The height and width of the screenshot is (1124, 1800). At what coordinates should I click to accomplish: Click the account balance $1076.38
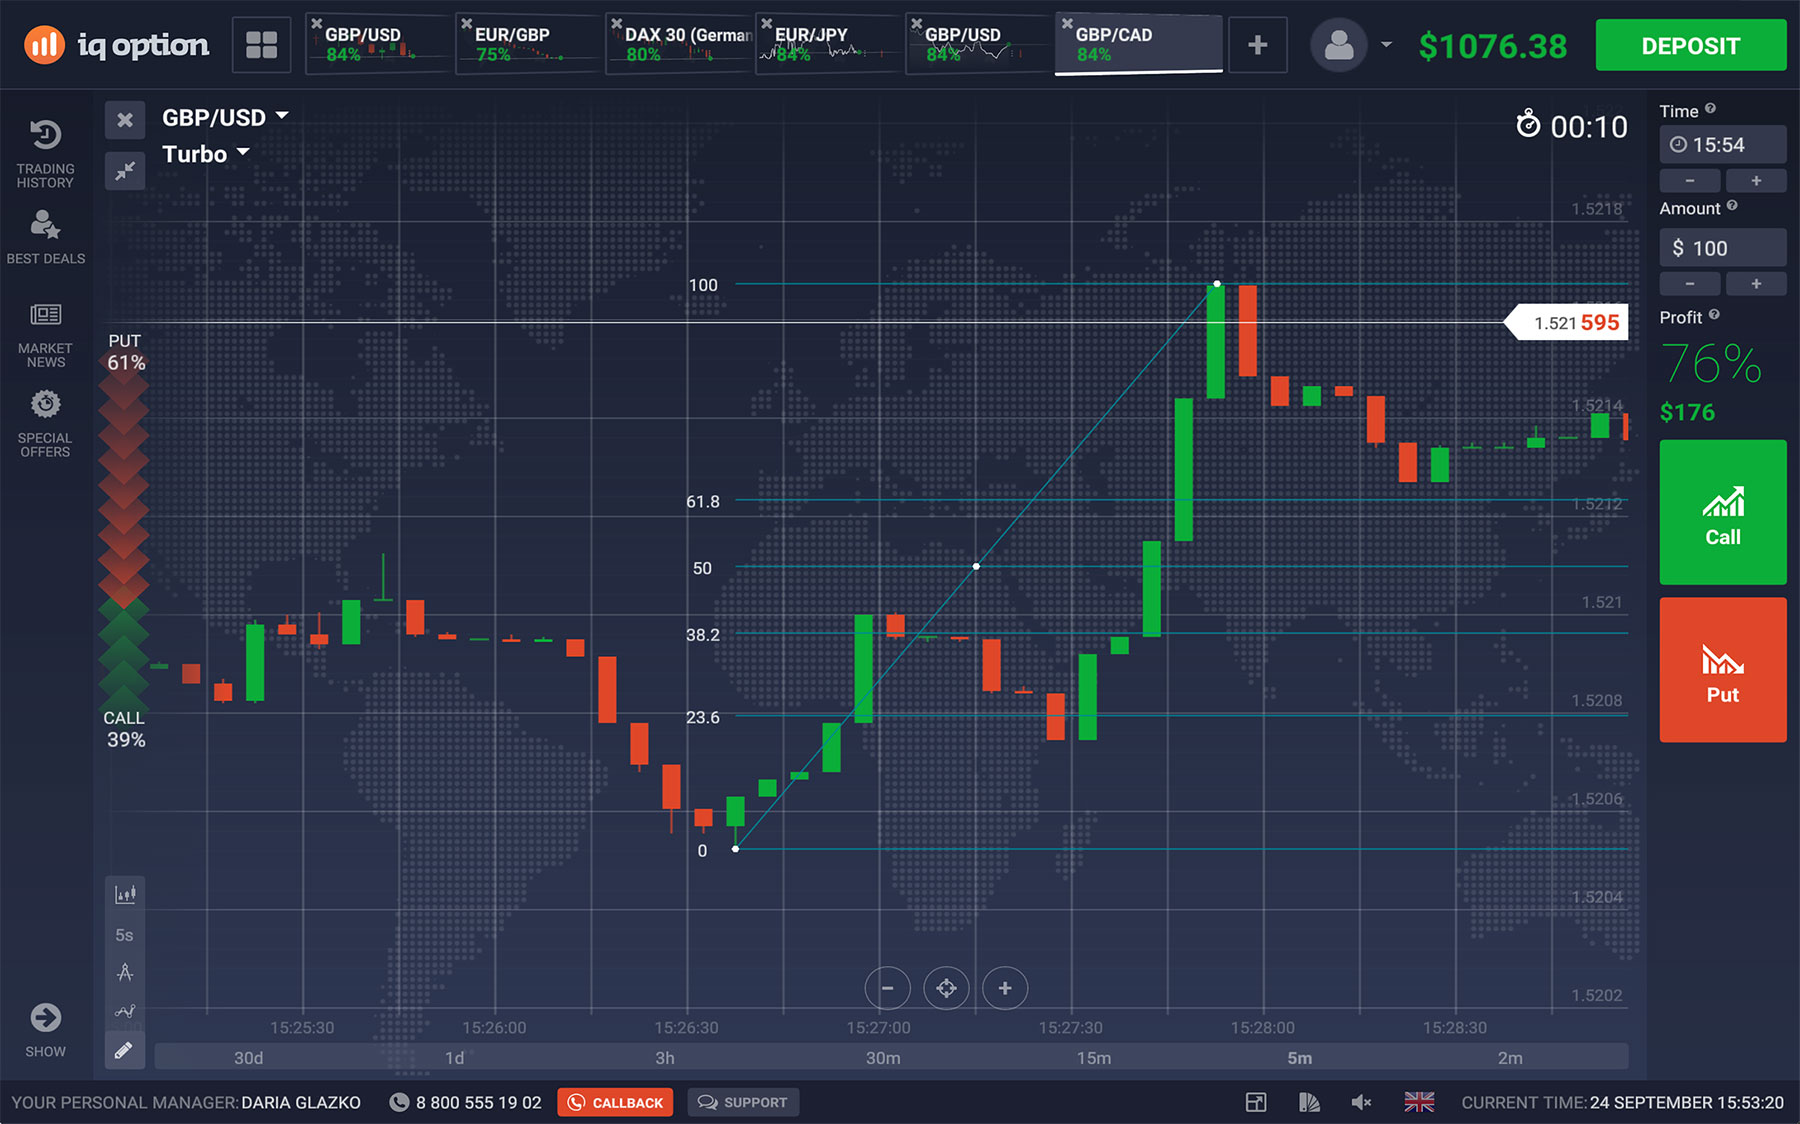(x=1493, y=46)
